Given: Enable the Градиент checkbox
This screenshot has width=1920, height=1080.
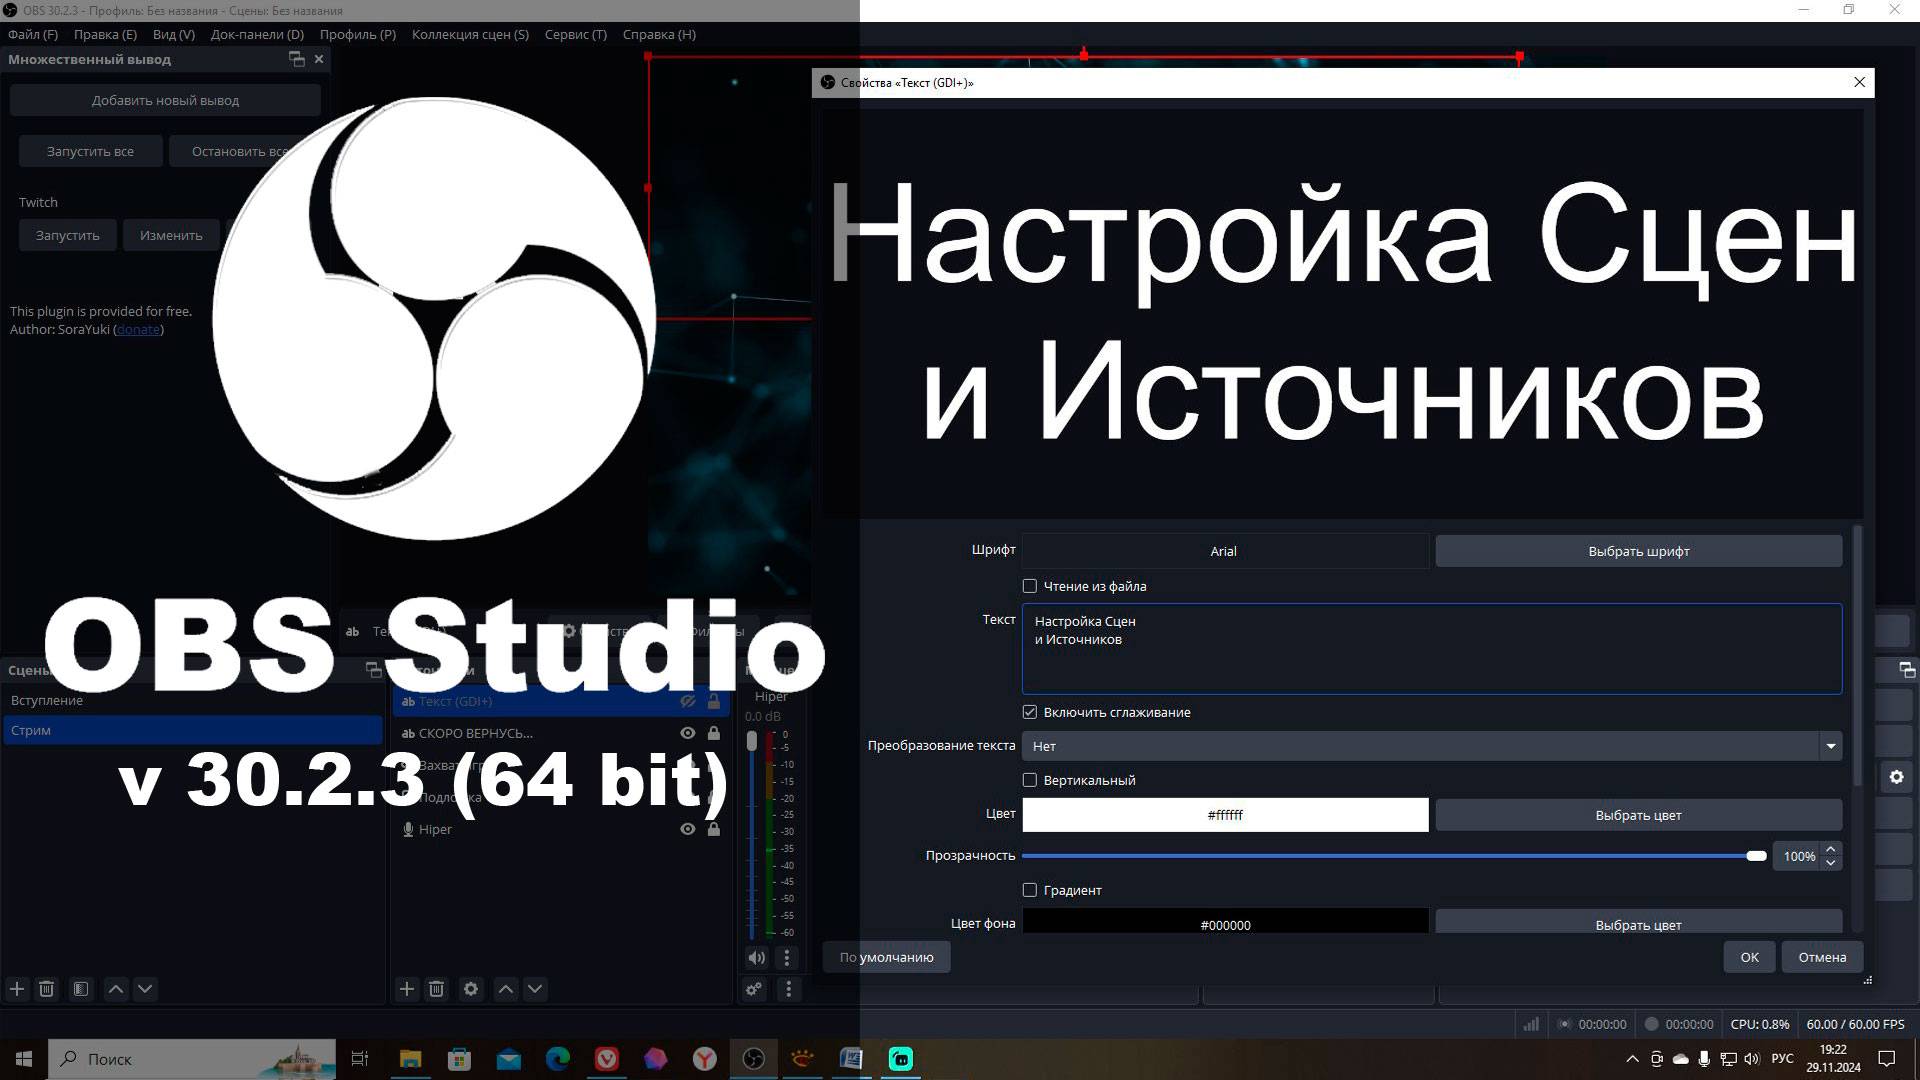Looking at the screenshot, I should tap(1030, 890).
